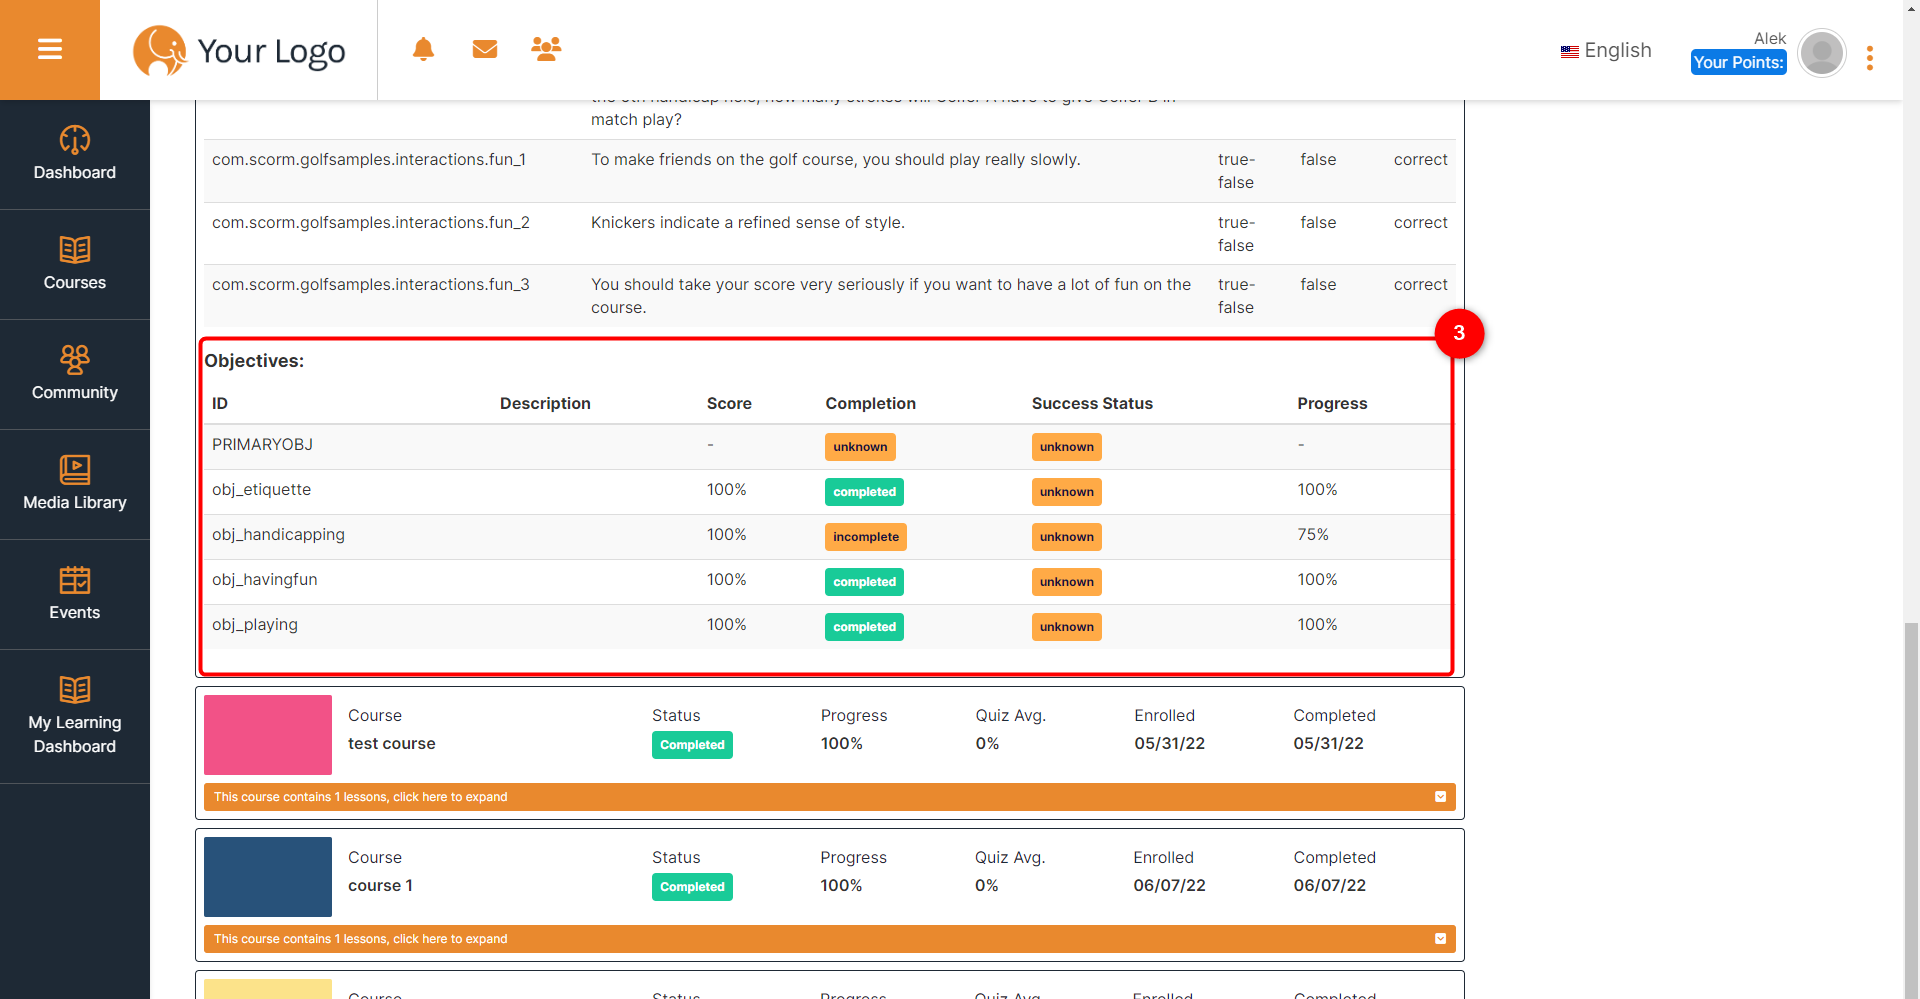1920x999 pixels.
Task: Click com.scorm.golfsamples.interactions.fun_1 ID
Action: tap(369, 159)
